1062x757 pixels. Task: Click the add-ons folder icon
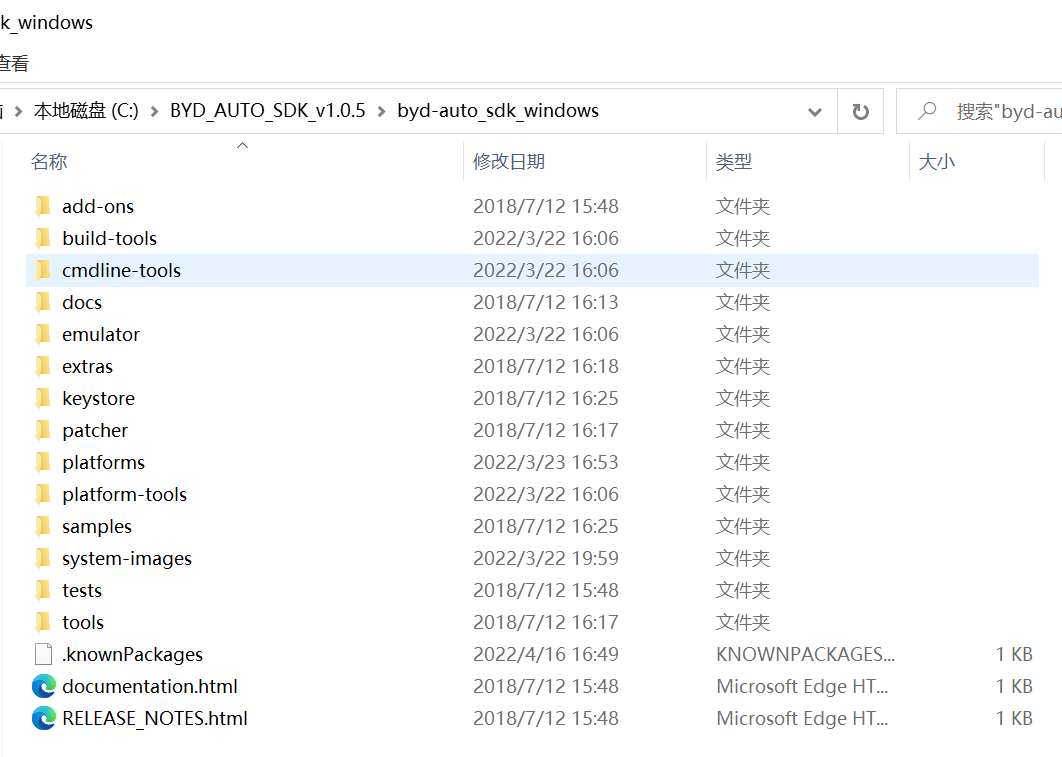click(43, 206)
